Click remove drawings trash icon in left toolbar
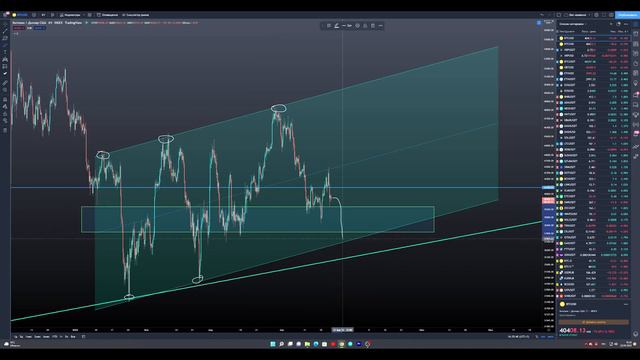640x360 pixels. tap(5, 130)
